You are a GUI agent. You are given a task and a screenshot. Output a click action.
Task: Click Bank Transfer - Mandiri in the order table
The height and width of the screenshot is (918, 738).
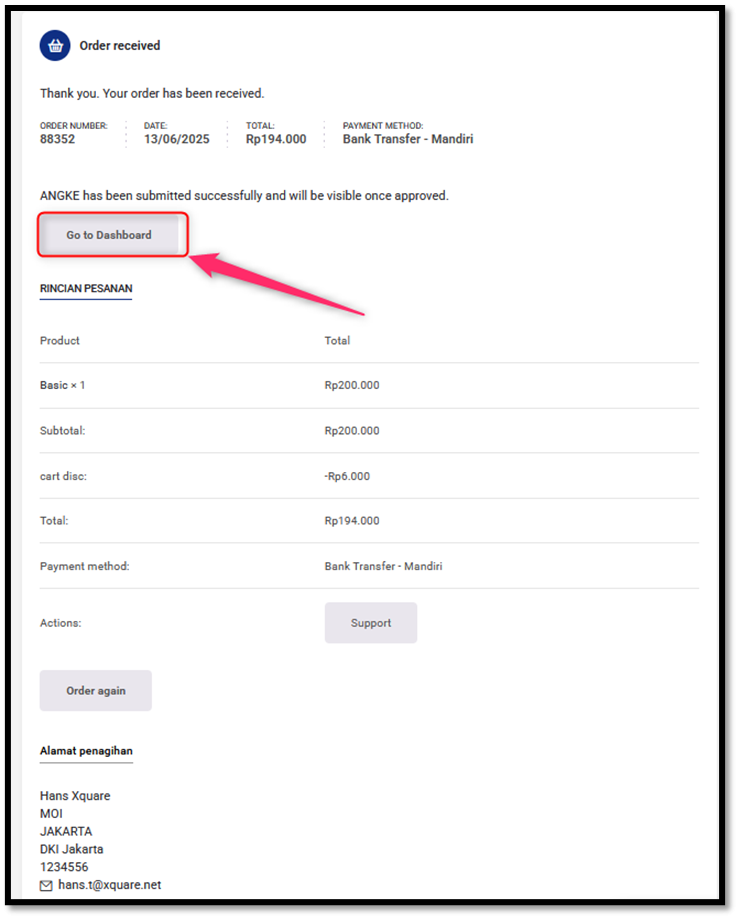[x=383, y=566]
